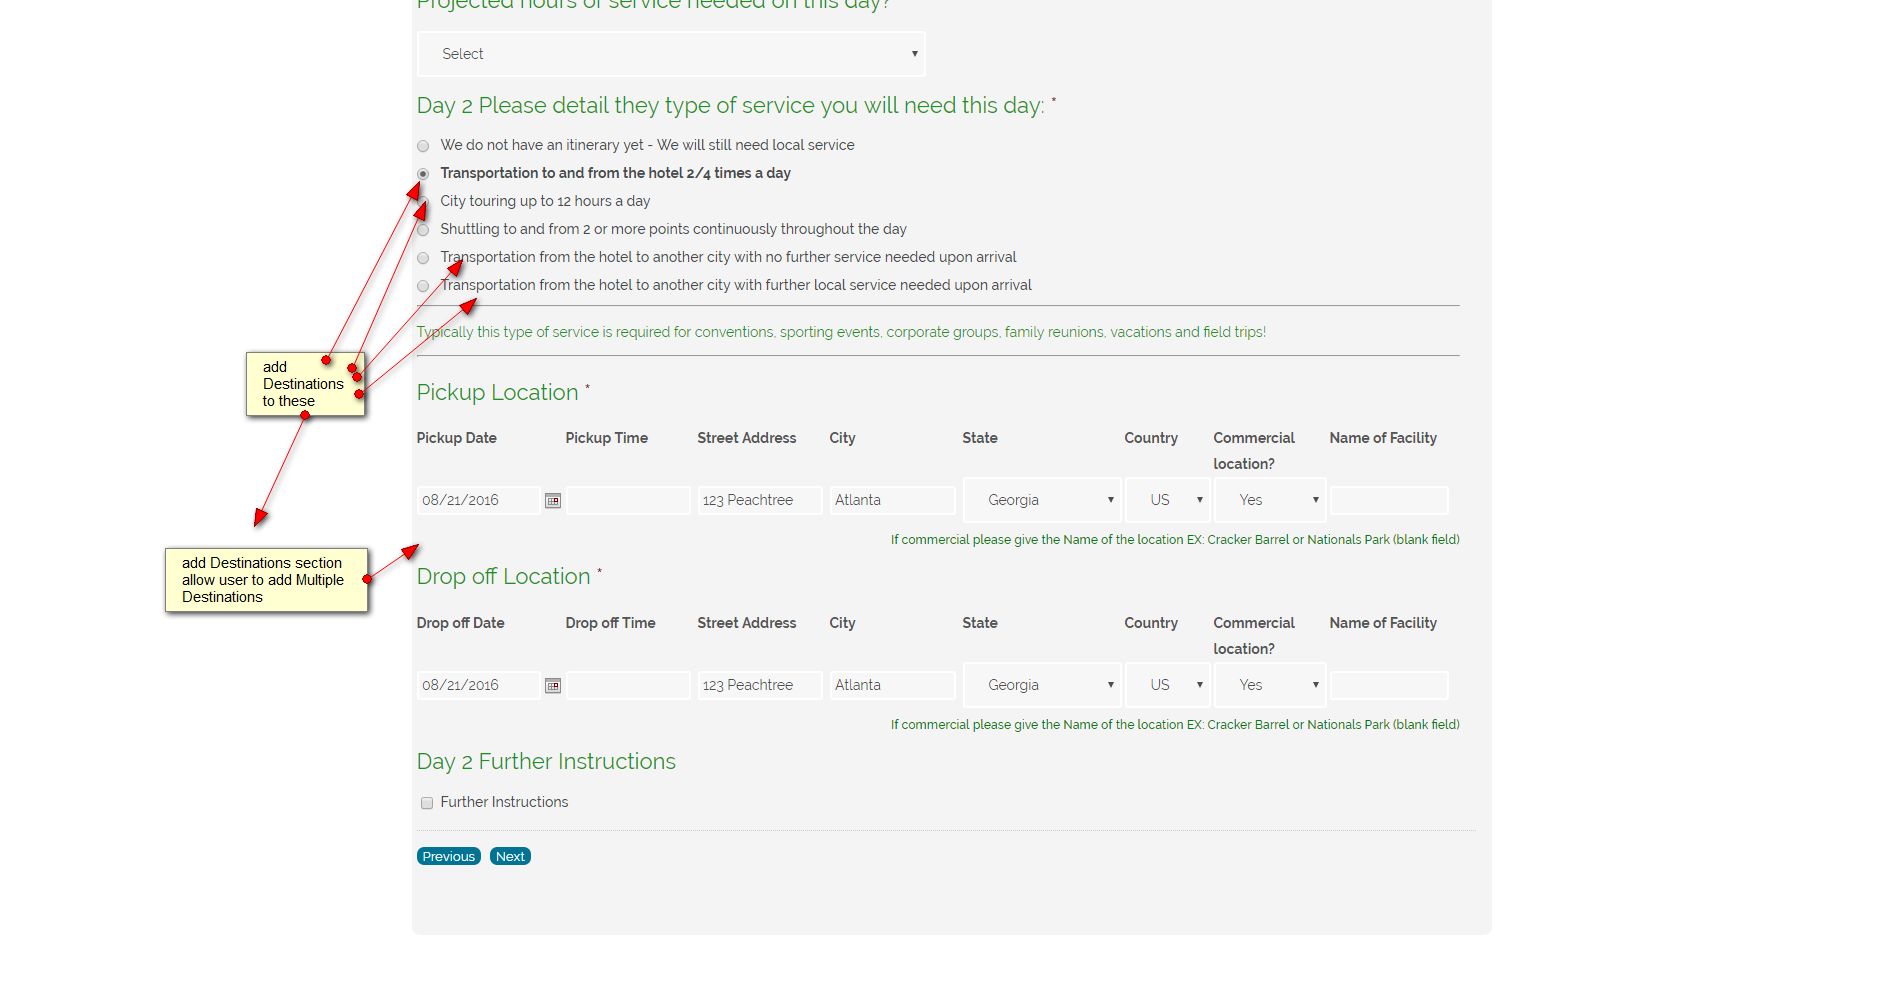The width and height of the screenshot is (1903, 995).
Task: Focus the Pickup Time input field
Action: pyautogui.click(x=628, y=500)
